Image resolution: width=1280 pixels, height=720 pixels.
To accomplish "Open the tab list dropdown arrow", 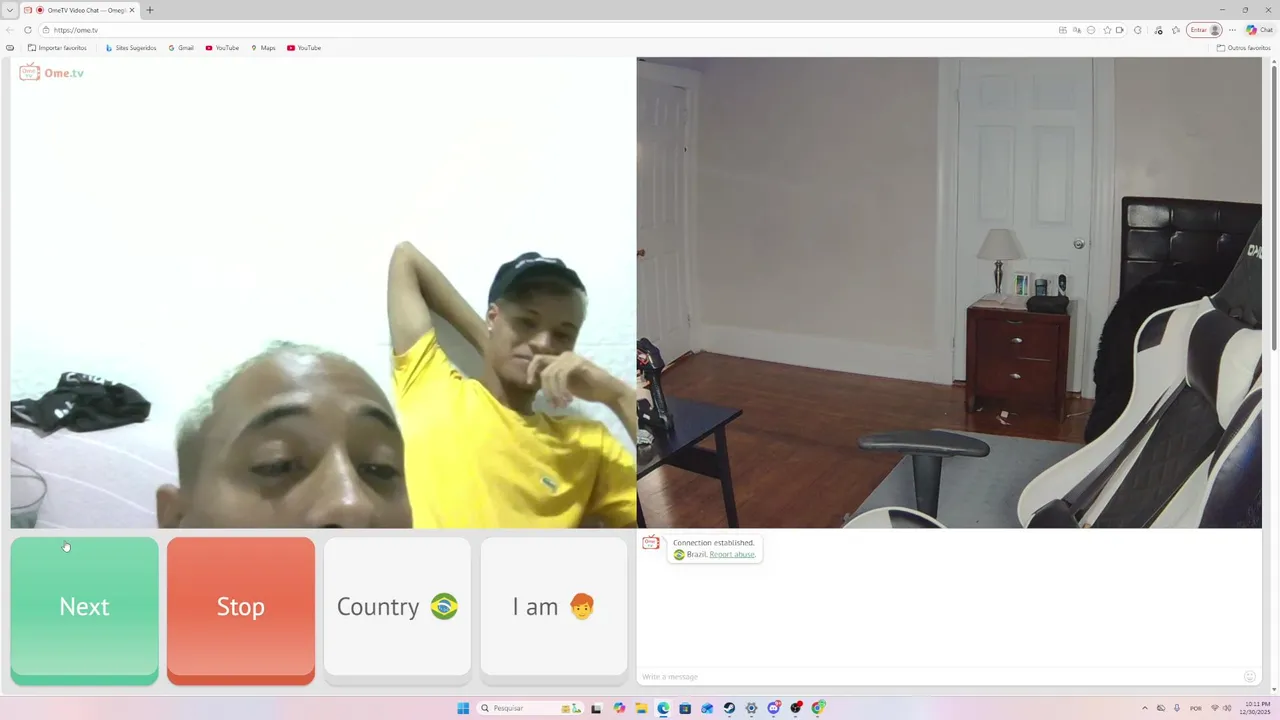I will coord(10,10).
